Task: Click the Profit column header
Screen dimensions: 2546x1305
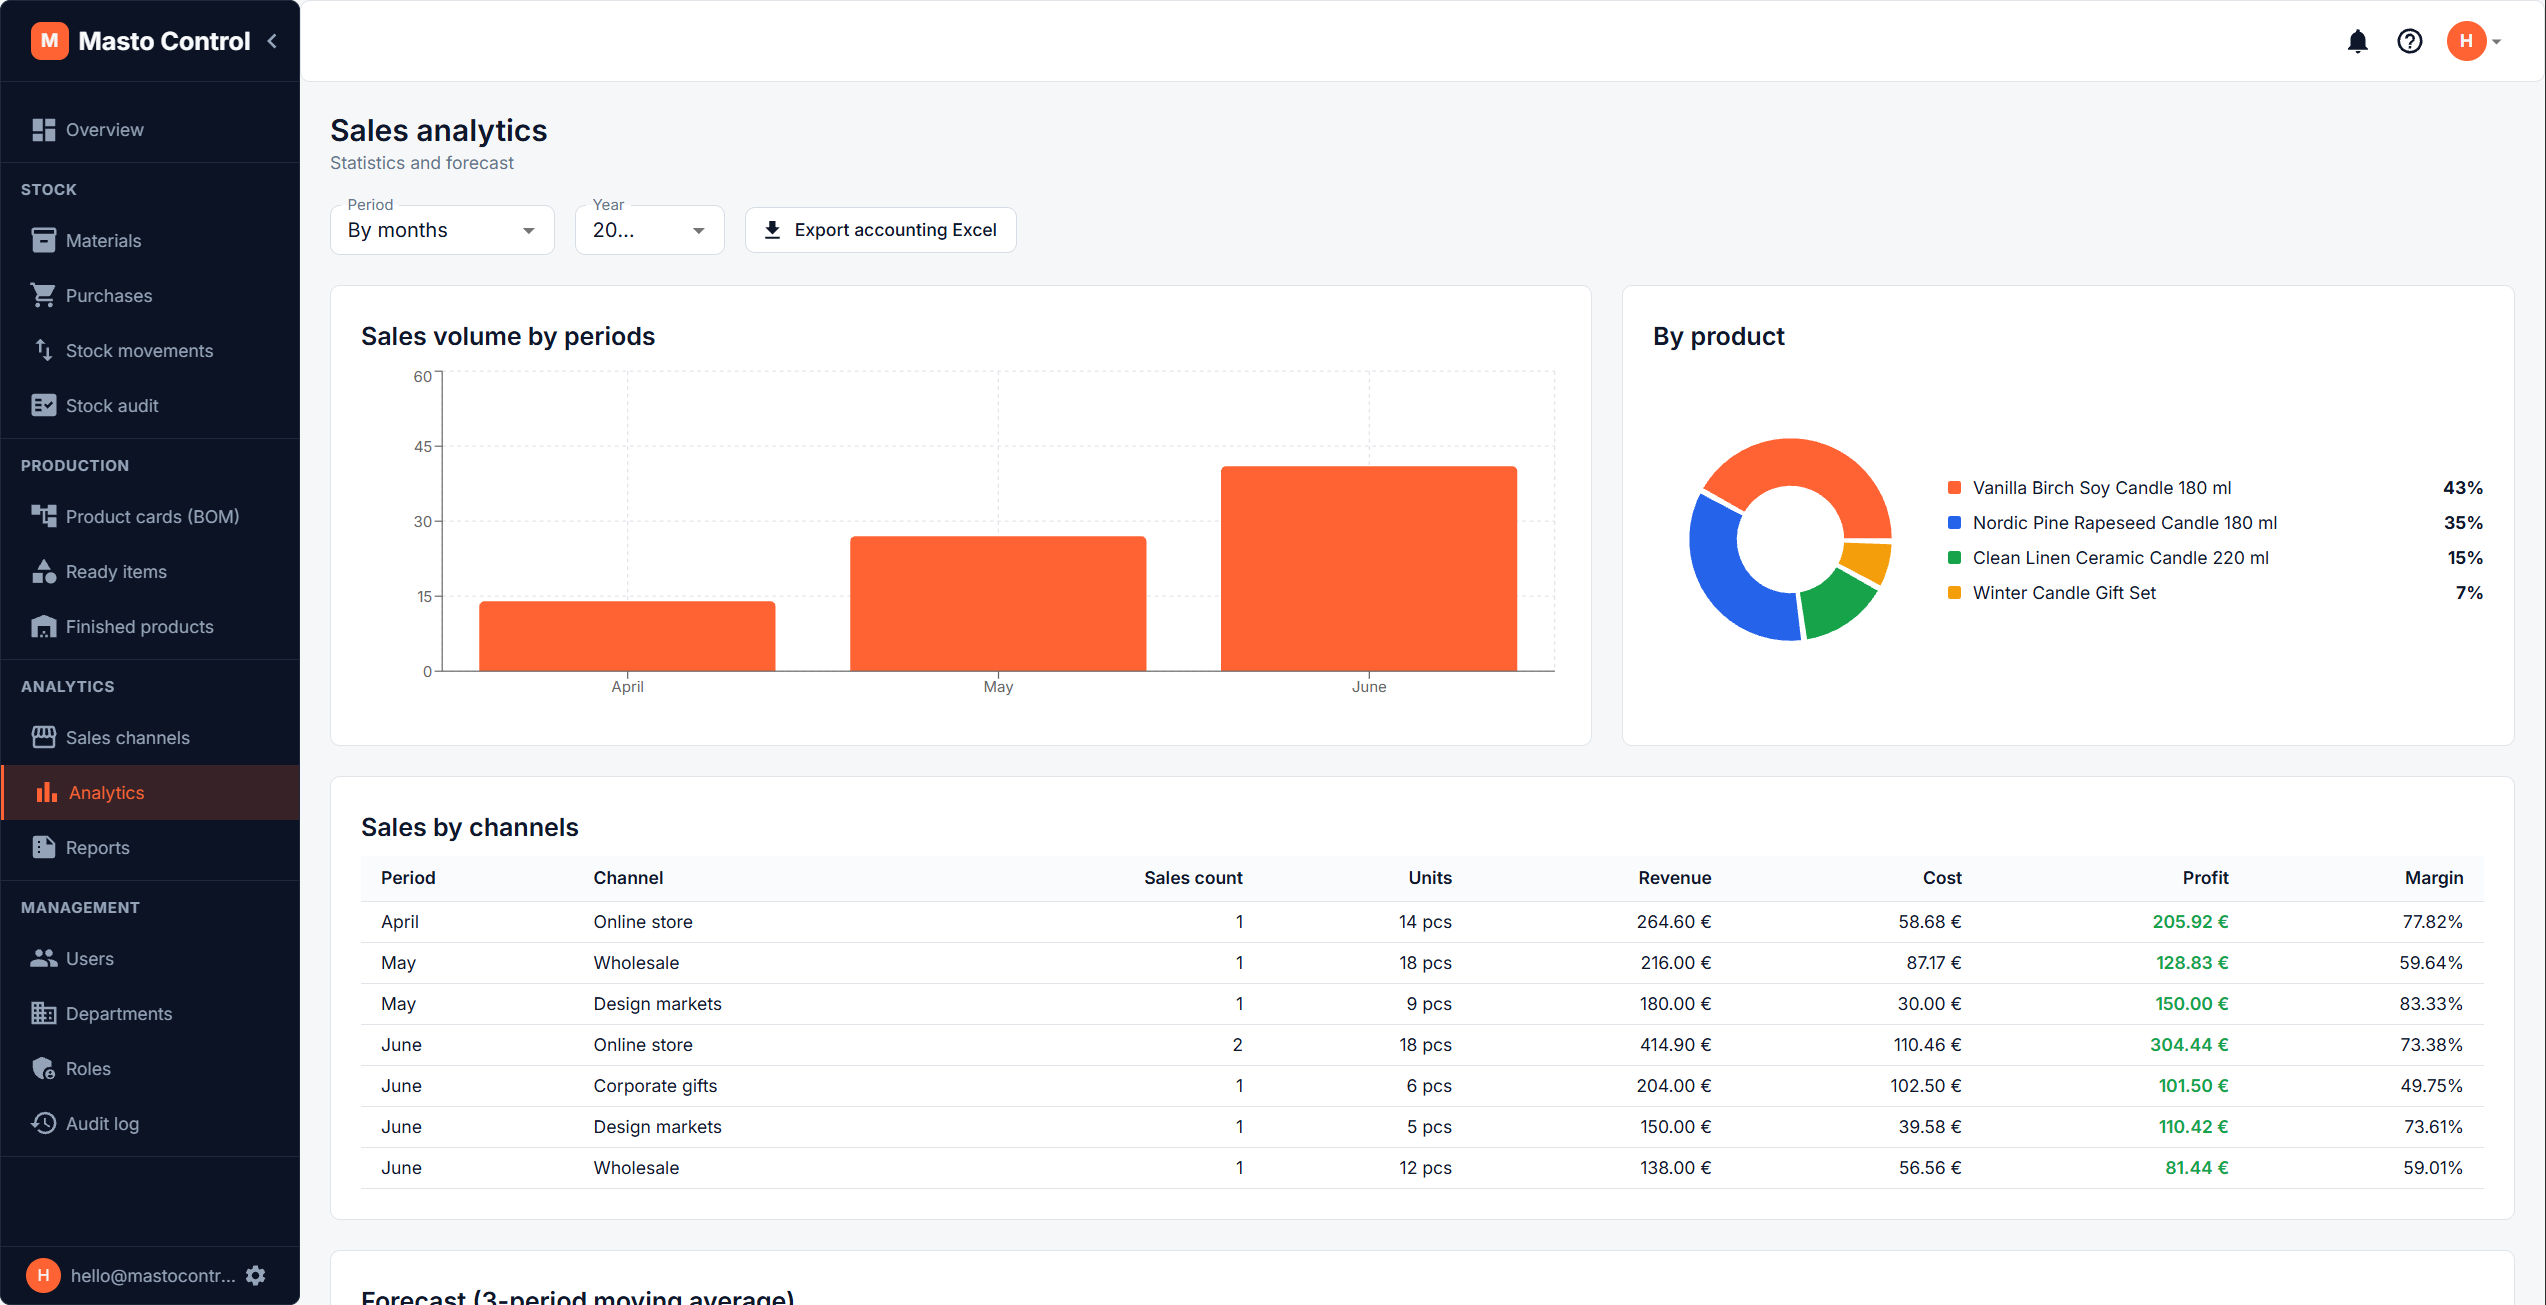Action: click(x=2205, y=877)
